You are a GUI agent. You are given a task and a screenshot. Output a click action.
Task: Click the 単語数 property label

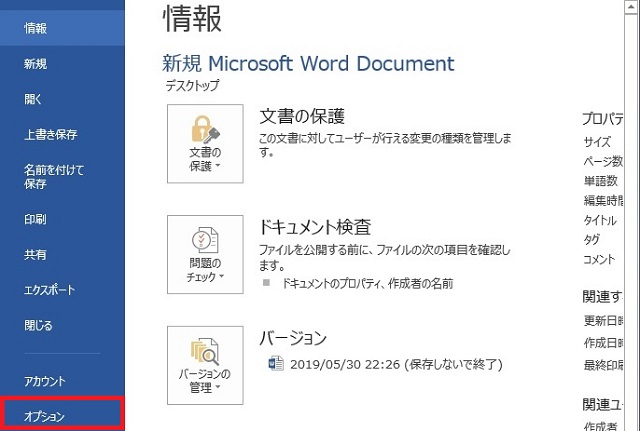(600, 181)
